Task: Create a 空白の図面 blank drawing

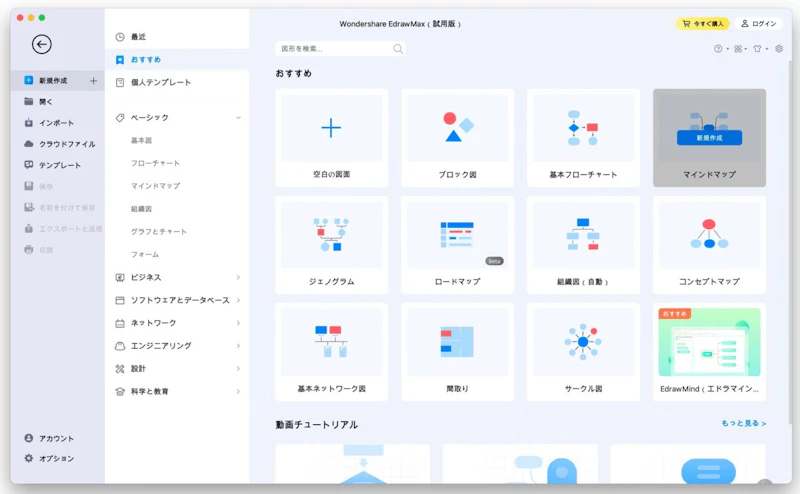Action: pos(332,138)
